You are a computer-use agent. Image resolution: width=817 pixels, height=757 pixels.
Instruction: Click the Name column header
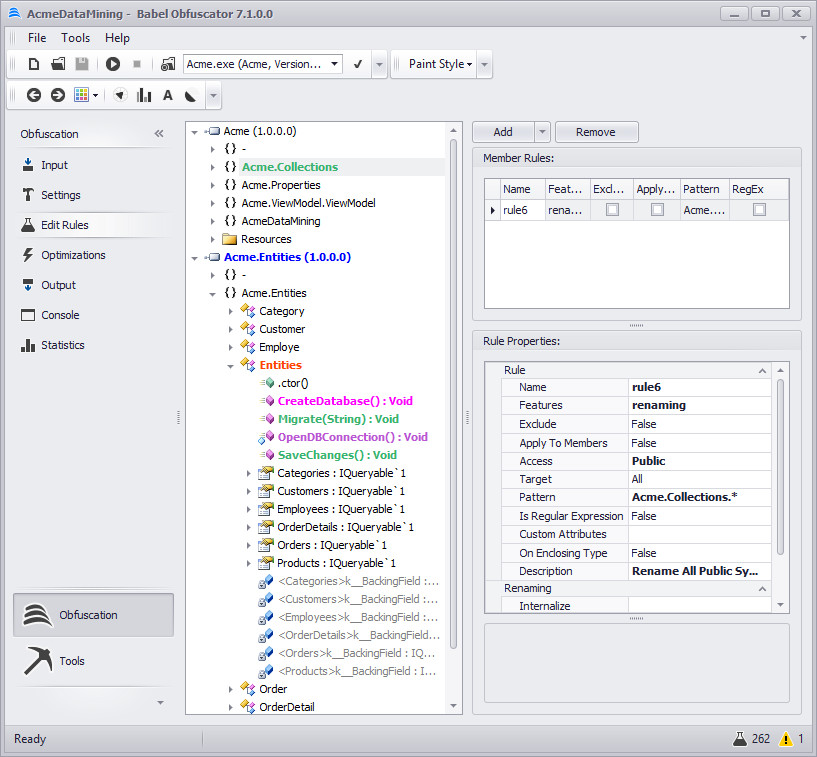pyautogui.click(x=522, y=189)
